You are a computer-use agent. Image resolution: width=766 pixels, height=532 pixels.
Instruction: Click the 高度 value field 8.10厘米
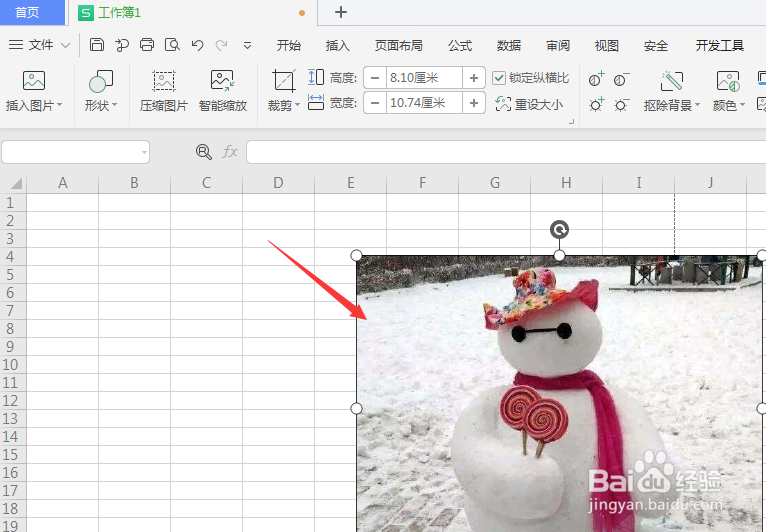[424, 78]
